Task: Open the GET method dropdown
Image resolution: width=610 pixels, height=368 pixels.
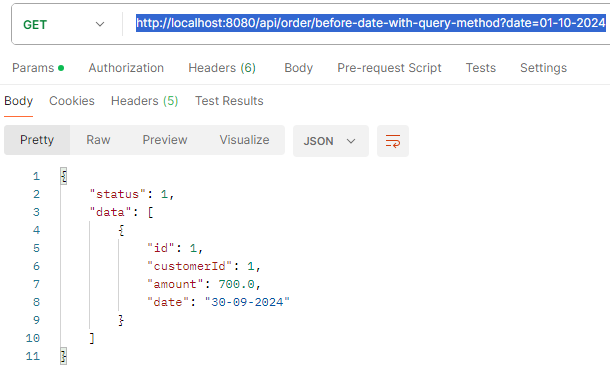Action: pyautogui.click(x=64, y=25)
